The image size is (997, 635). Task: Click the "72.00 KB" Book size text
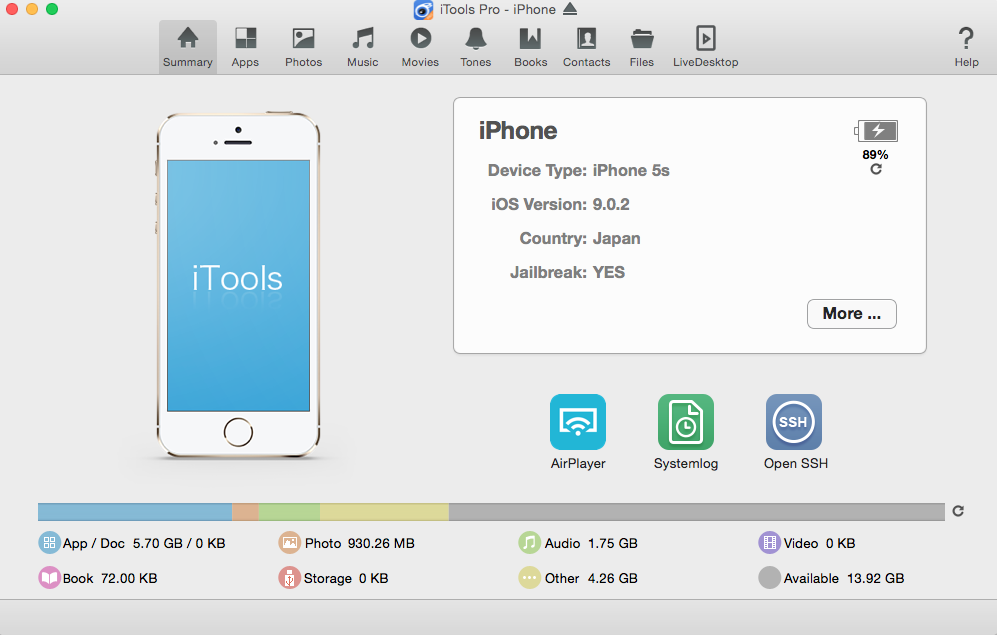pos(129,578)
